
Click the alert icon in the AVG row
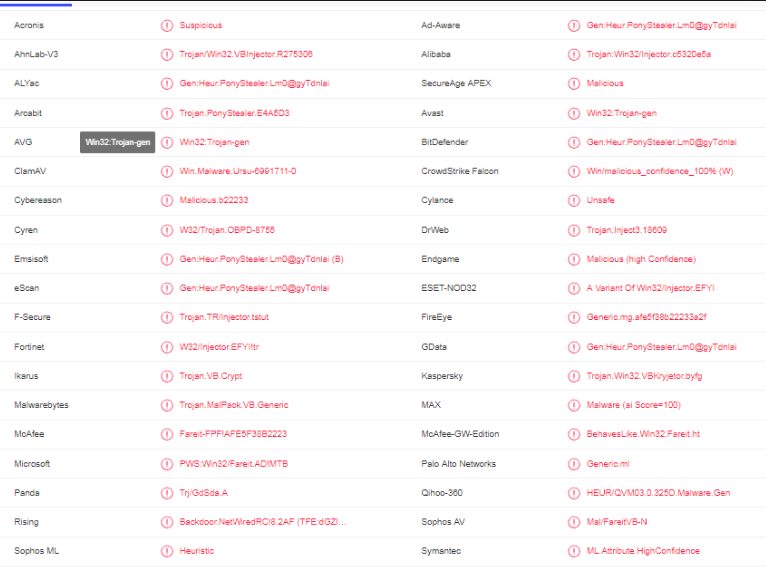[x=167, y=142]
